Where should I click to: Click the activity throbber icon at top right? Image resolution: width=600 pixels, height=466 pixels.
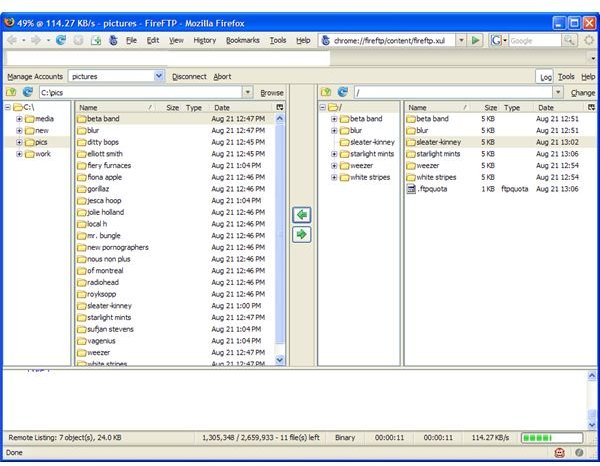point(589,40)
